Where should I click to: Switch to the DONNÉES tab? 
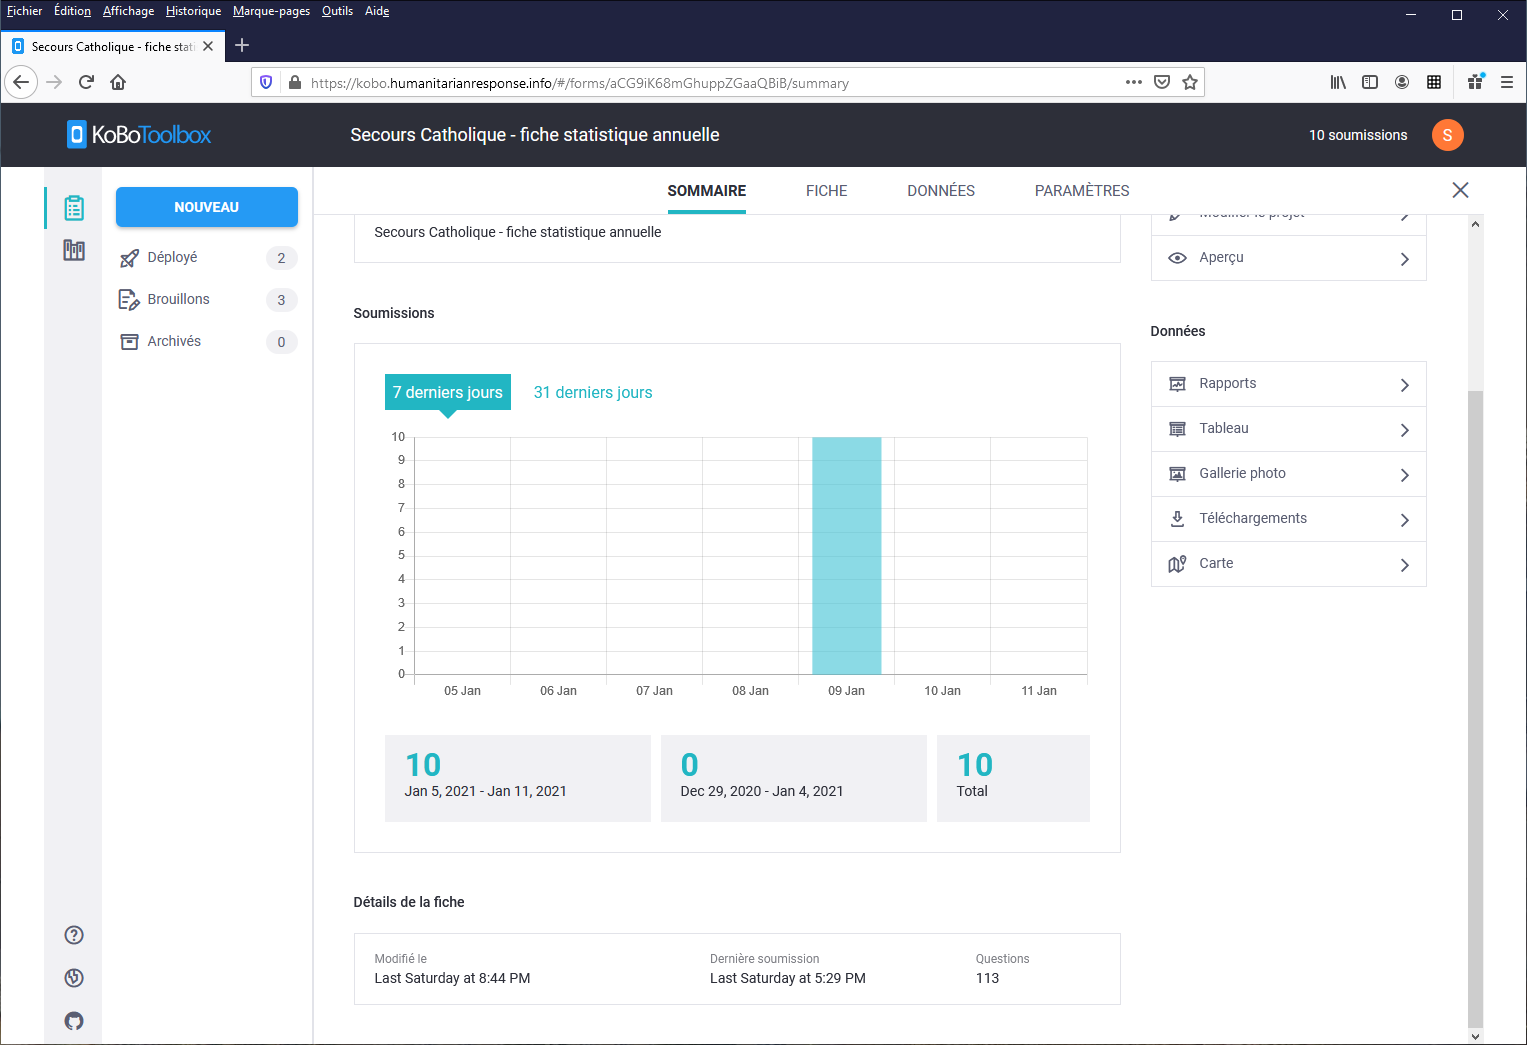[x=940, y=190]
